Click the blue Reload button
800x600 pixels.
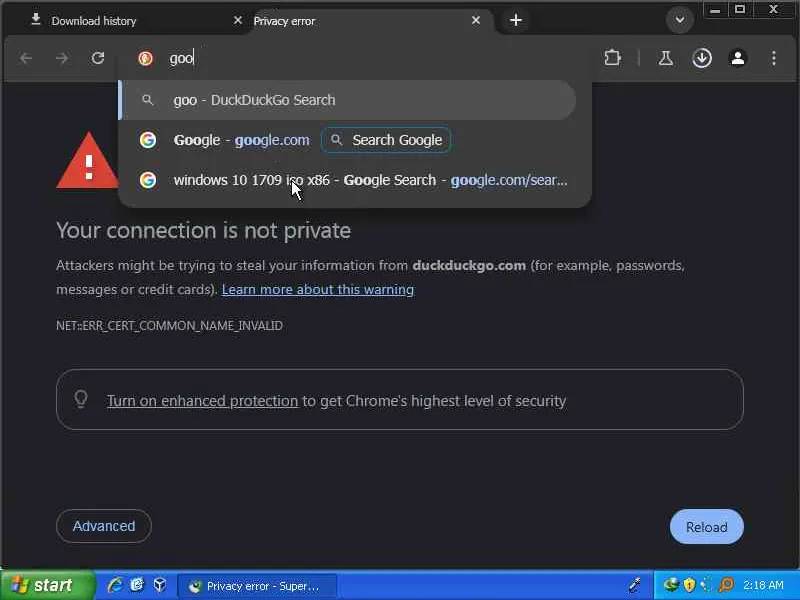[x=707, y=527]
